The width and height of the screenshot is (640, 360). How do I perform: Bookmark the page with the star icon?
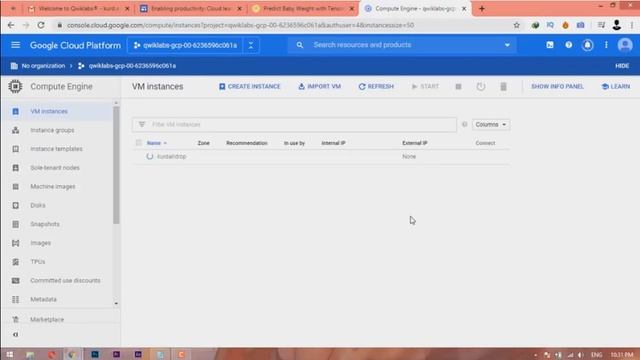516,25
